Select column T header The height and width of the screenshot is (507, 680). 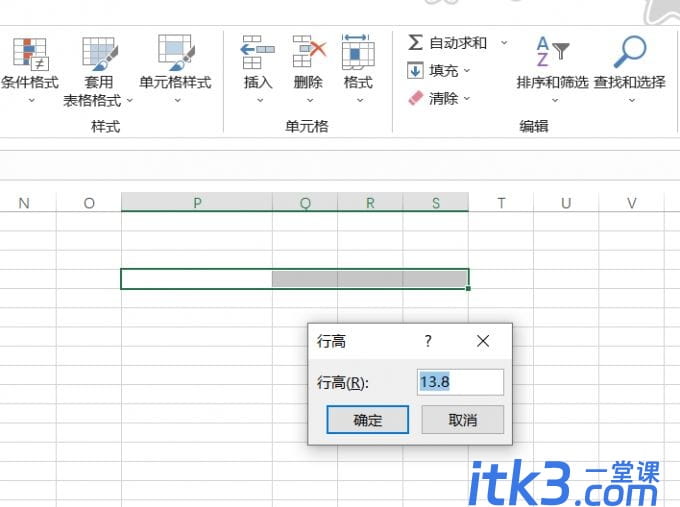(x=501, y=202)
